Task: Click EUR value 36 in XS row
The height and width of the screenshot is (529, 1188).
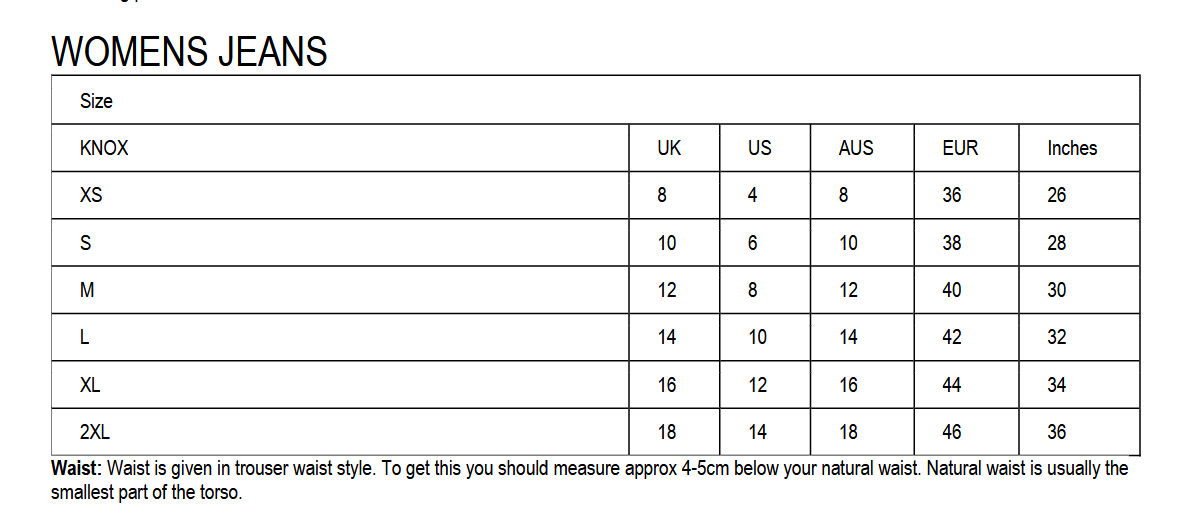Action: [952, 196]
